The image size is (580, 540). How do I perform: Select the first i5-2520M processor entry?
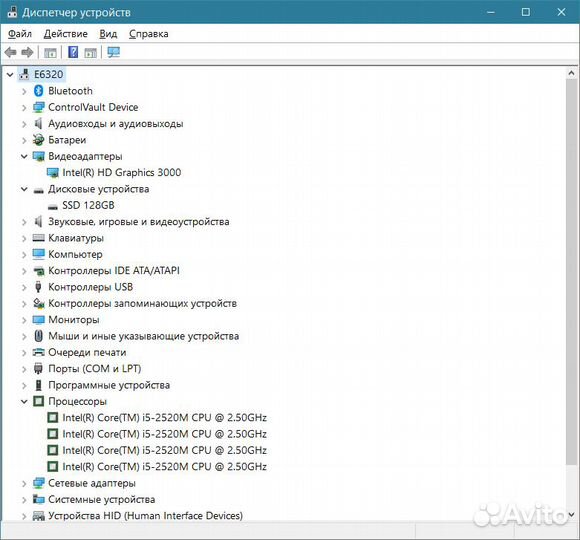click(164, 418)
